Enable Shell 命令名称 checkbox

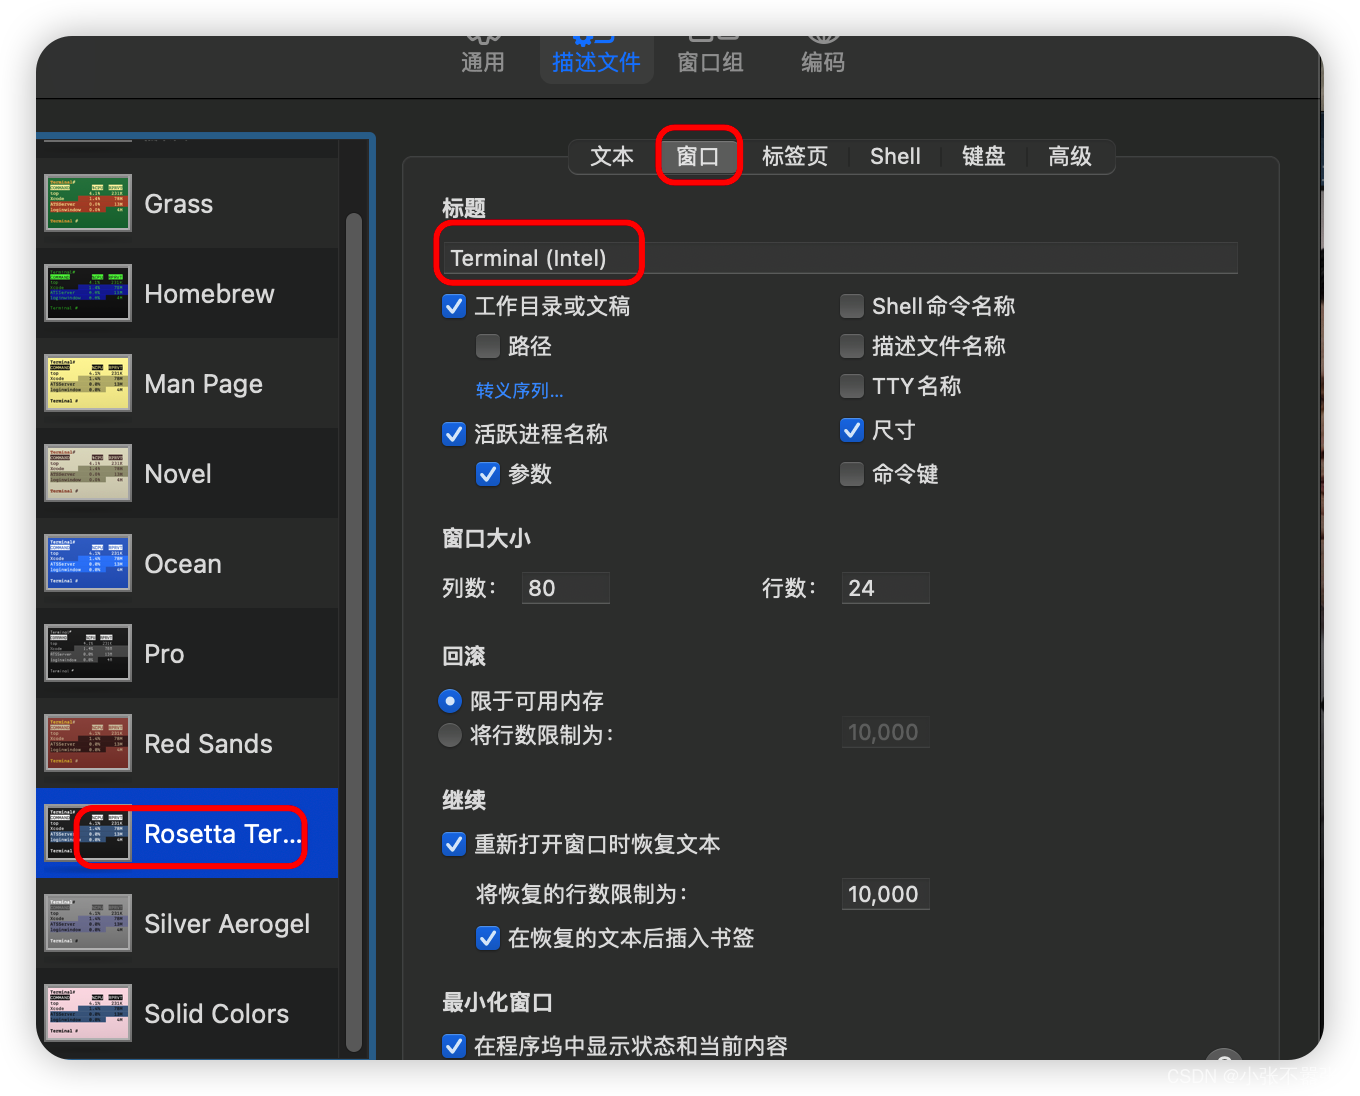[852, 306]
